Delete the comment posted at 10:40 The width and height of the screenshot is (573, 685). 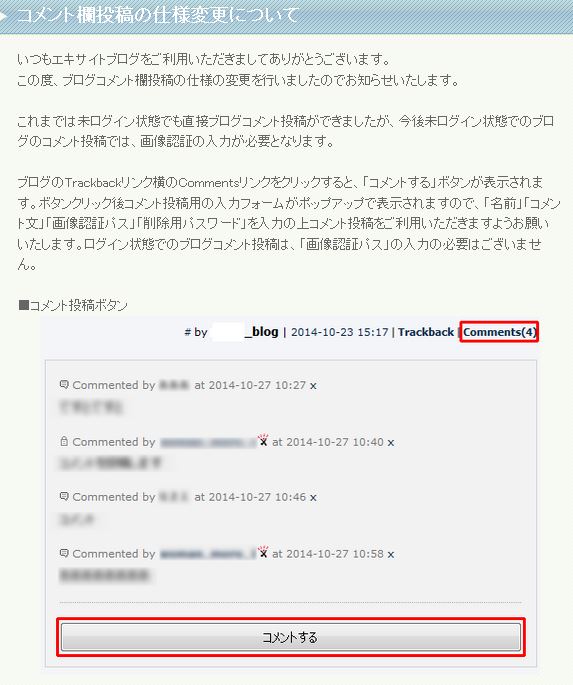coord(391,443)
